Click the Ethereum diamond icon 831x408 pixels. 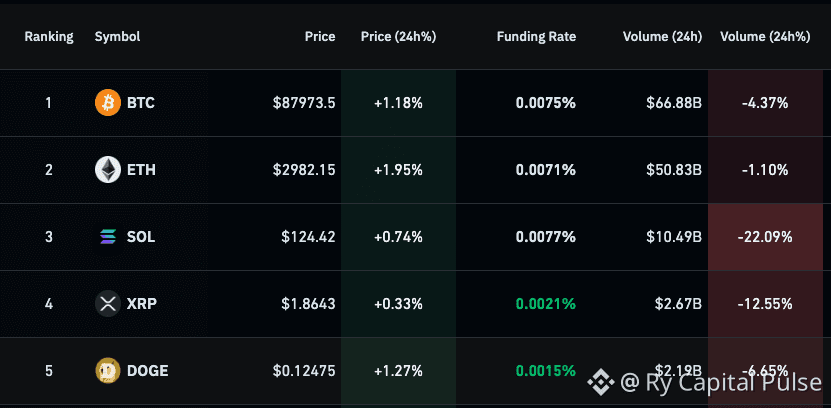108,170
